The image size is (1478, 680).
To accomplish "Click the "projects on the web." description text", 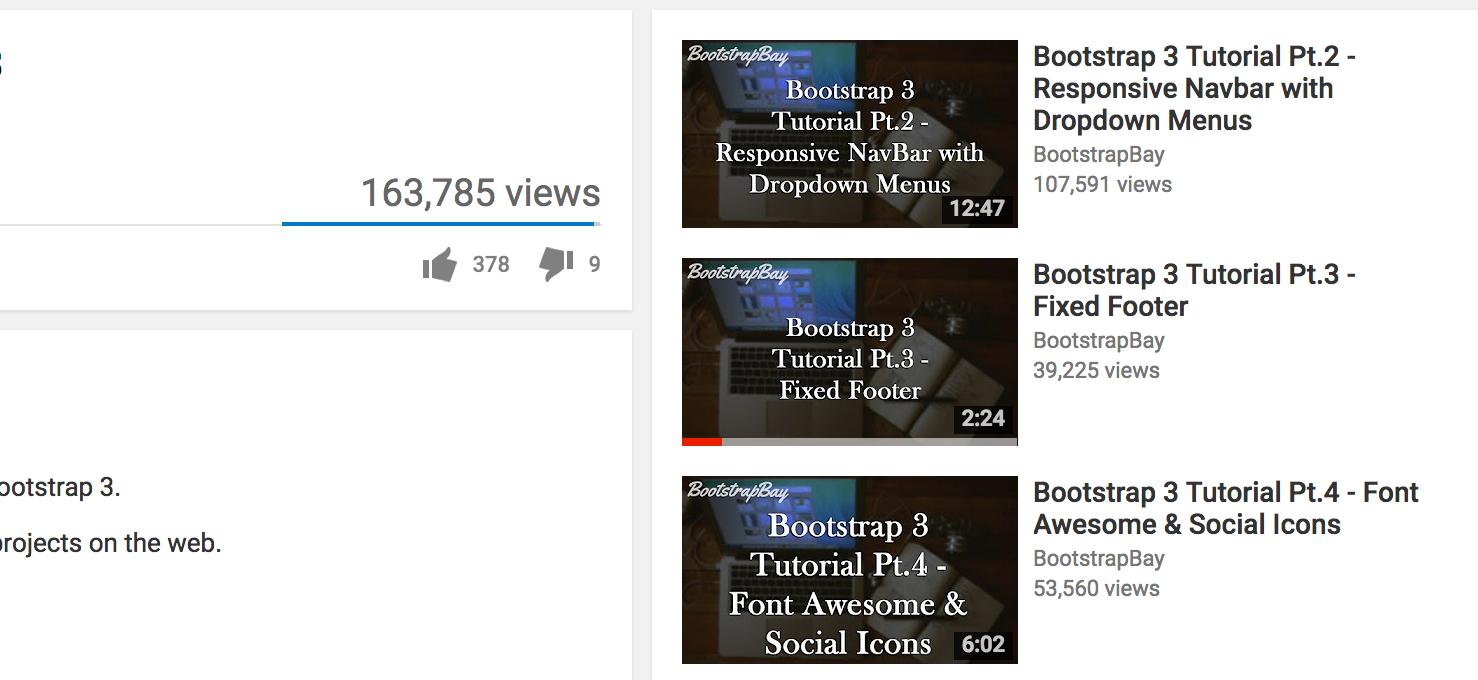I will click(x=110, y=544).
